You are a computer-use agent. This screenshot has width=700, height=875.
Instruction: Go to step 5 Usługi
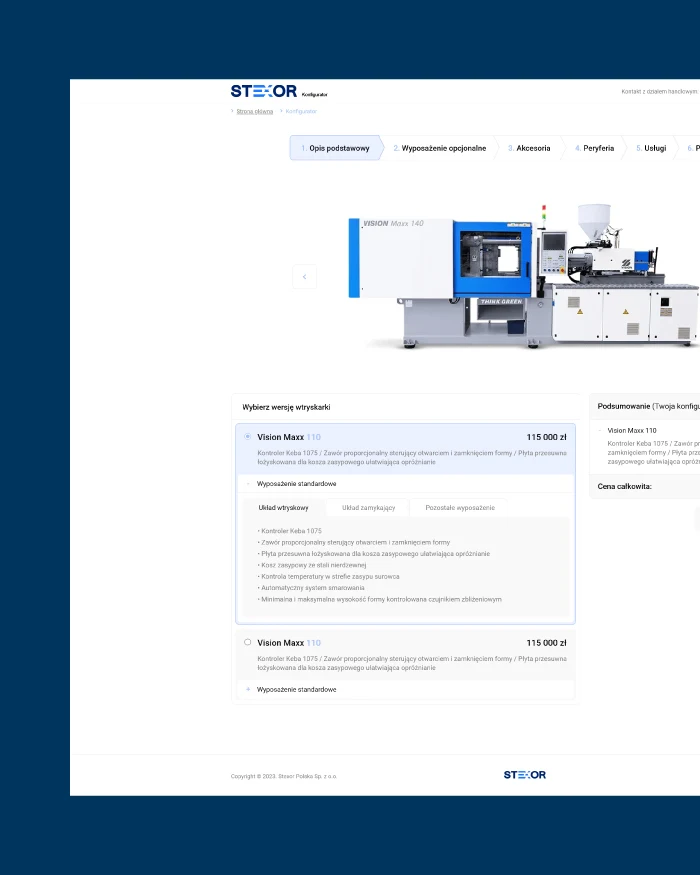651,148
